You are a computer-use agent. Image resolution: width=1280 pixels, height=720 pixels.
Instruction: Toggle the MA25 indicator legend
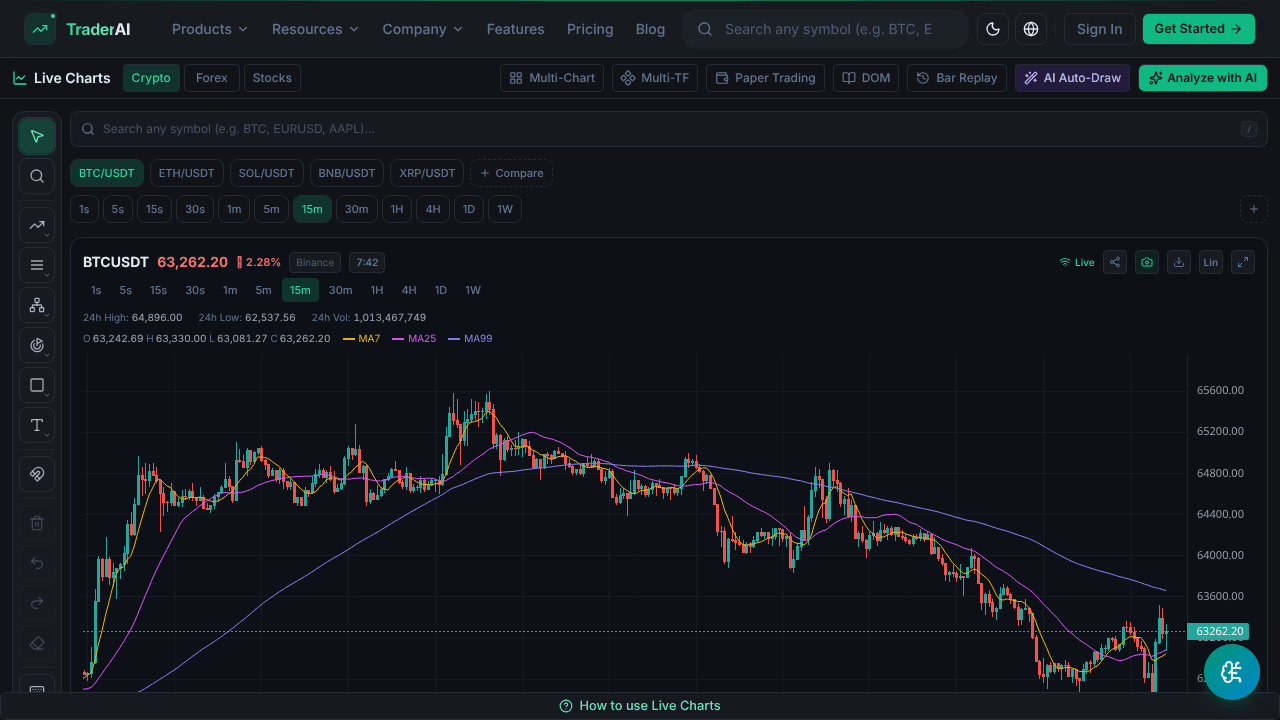point(414,338)
